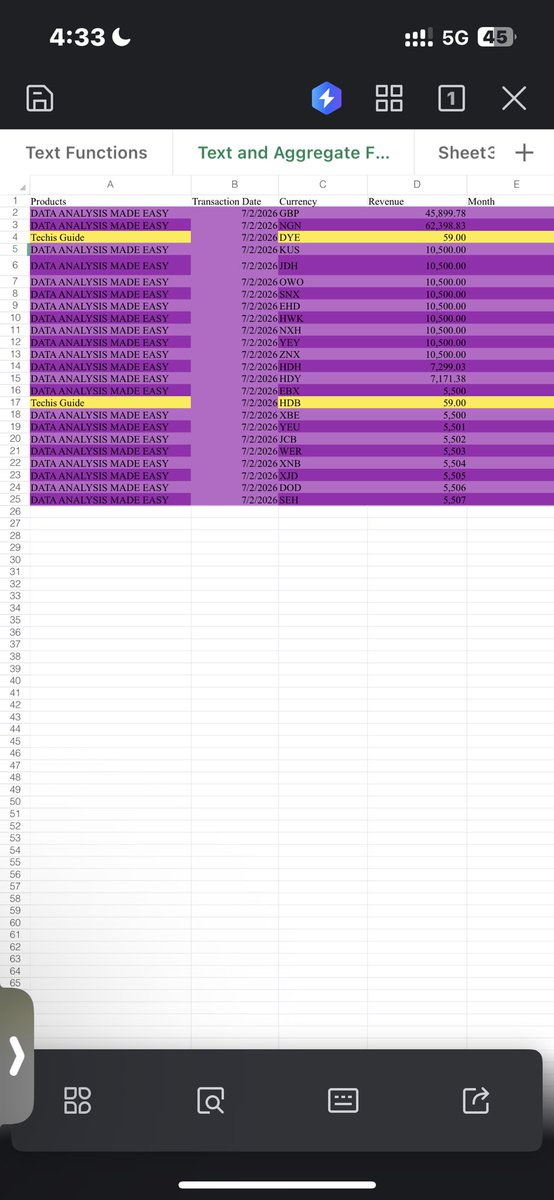Select row header number 65

[x=15, y=982]
